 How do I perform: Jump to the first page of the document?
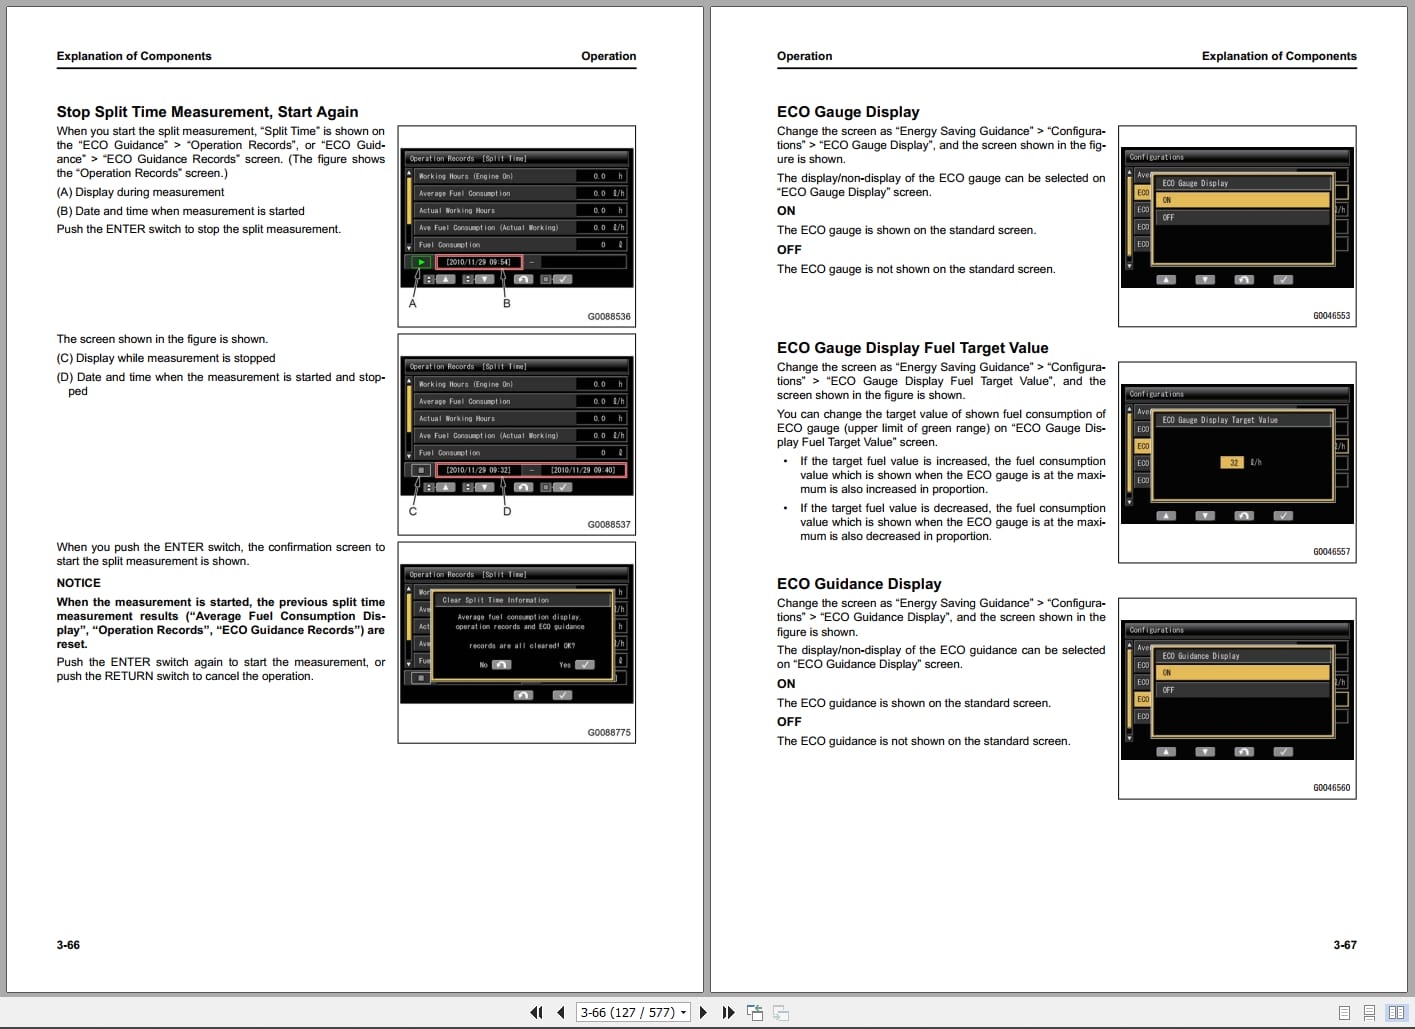coord(536,1012)
